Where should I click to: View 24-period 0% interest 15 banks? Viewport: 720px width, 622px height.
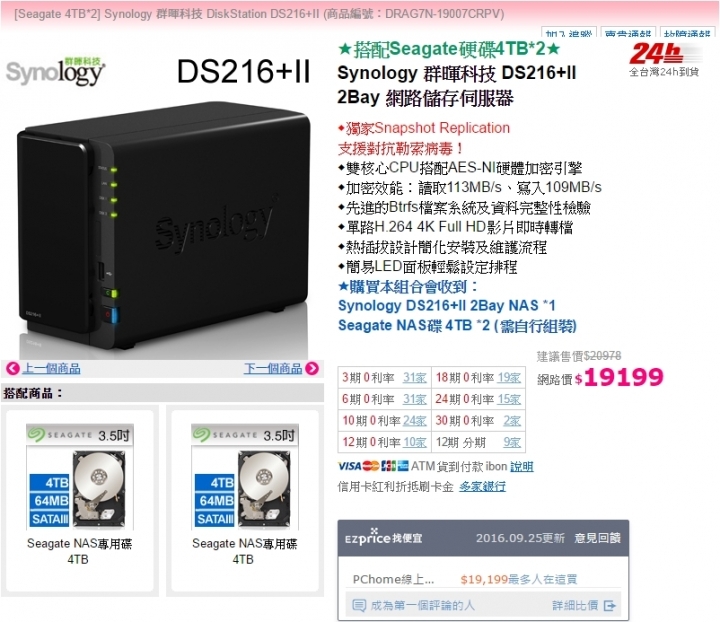click(x=509, y=399)
